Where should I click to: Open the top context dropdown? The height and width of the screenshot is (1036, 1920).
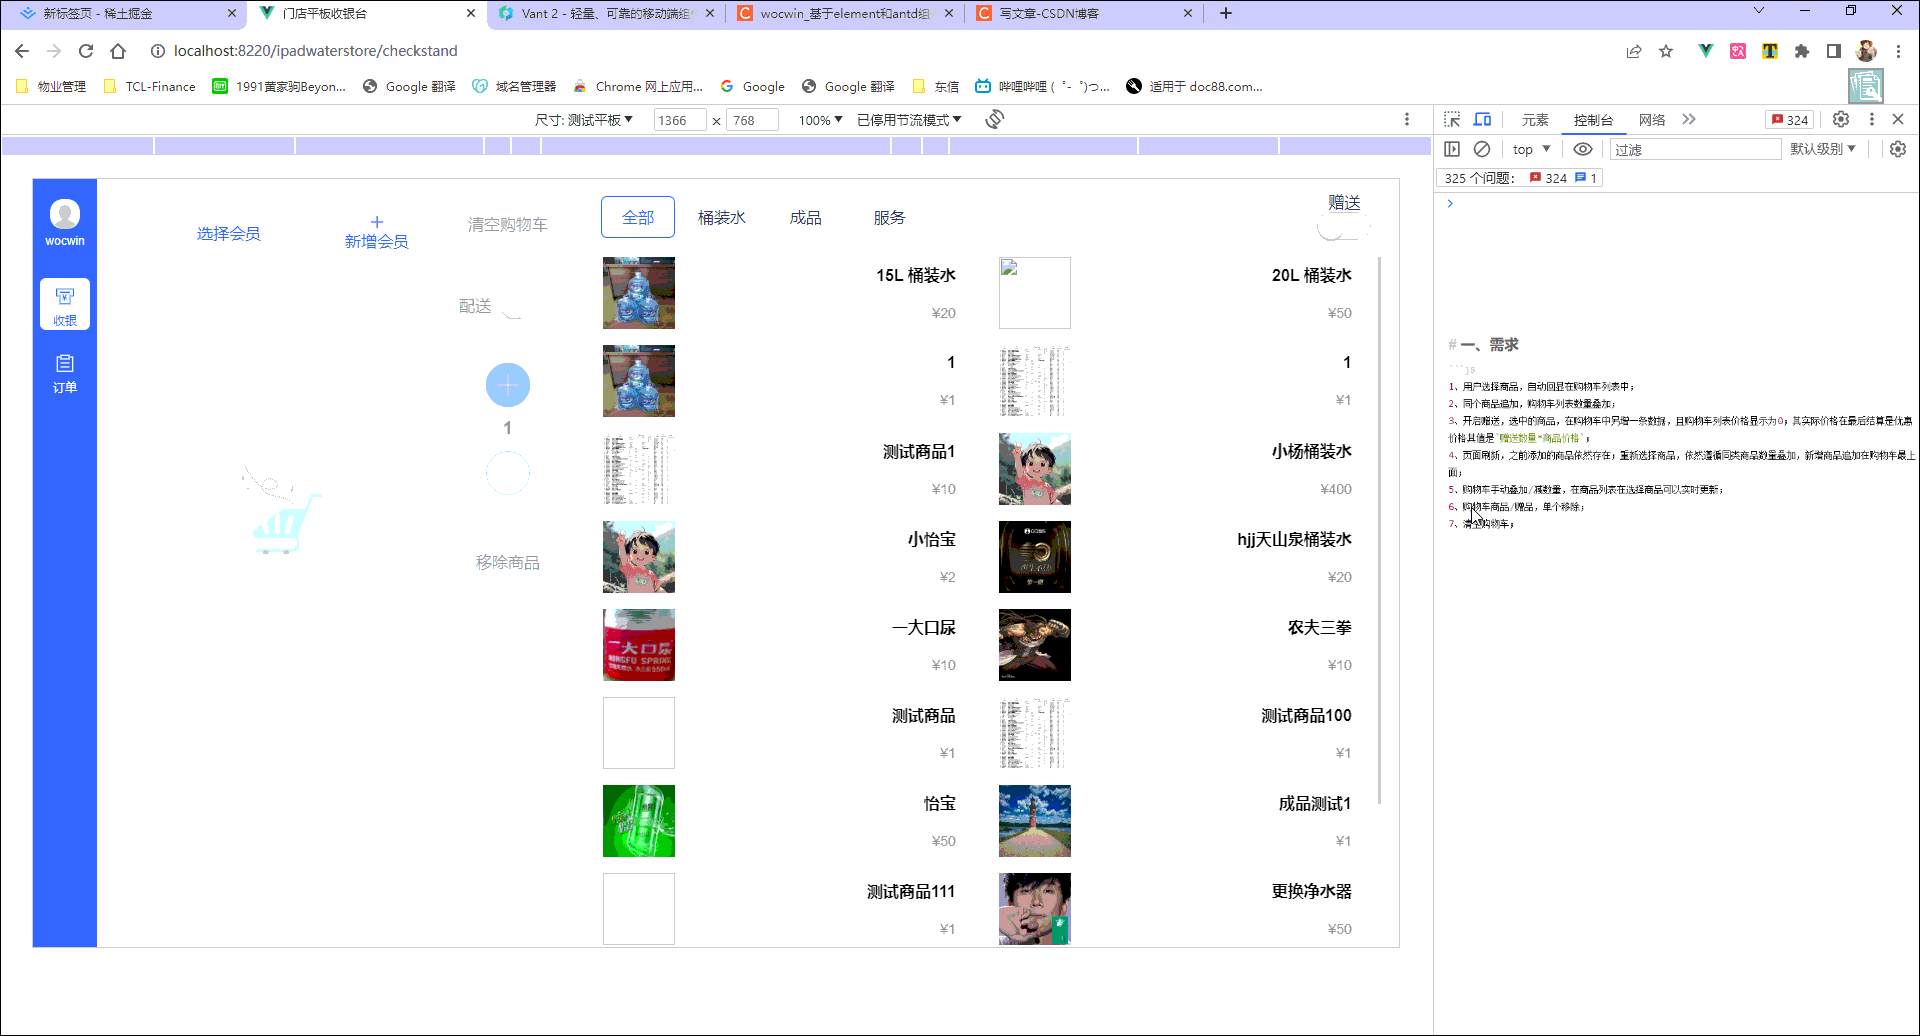click(1531, 149)
